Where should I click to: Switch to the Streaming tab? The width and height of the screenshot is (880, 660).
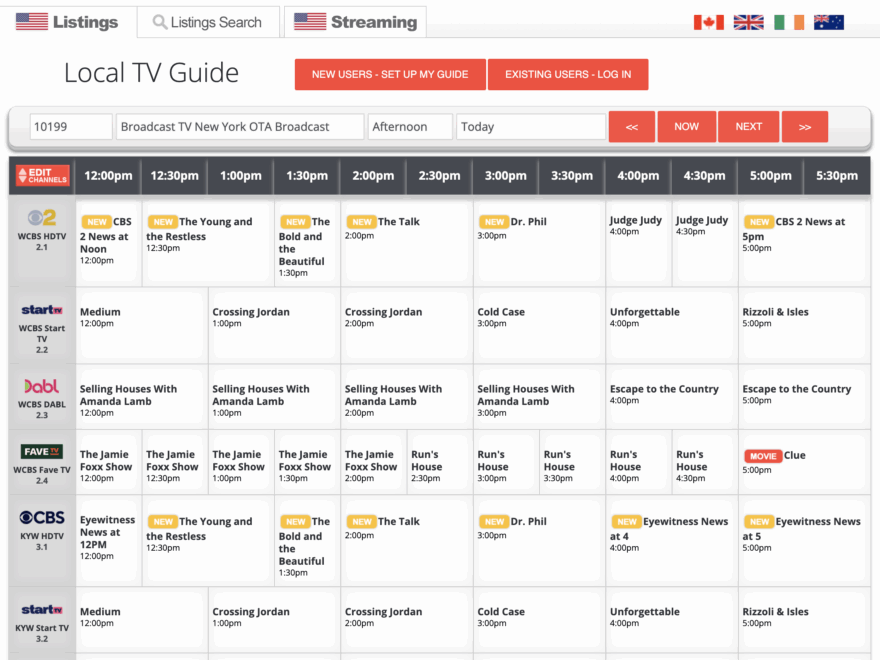pyautogui.click(x=354, y=20)
